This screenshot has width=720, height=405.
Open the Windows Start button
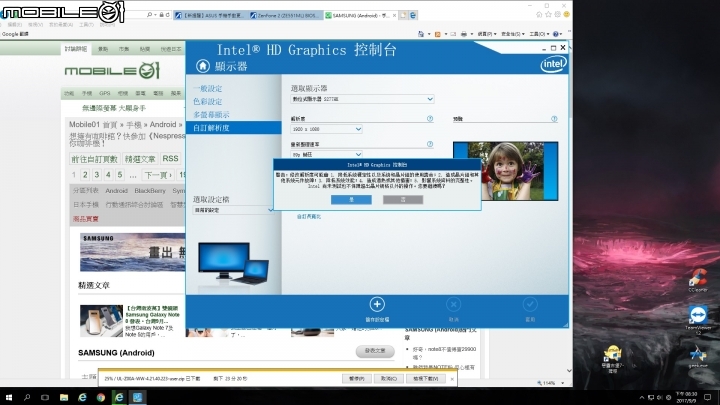[x=8, y=397]
